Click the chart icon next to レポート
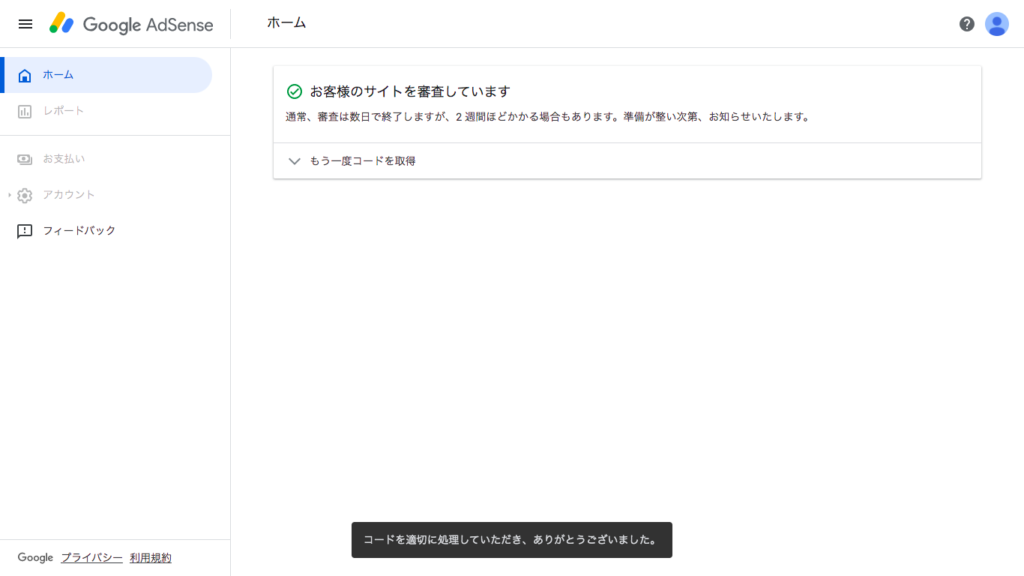The image size is (1024, 576). pyautogui.click(x=22, y=110)
